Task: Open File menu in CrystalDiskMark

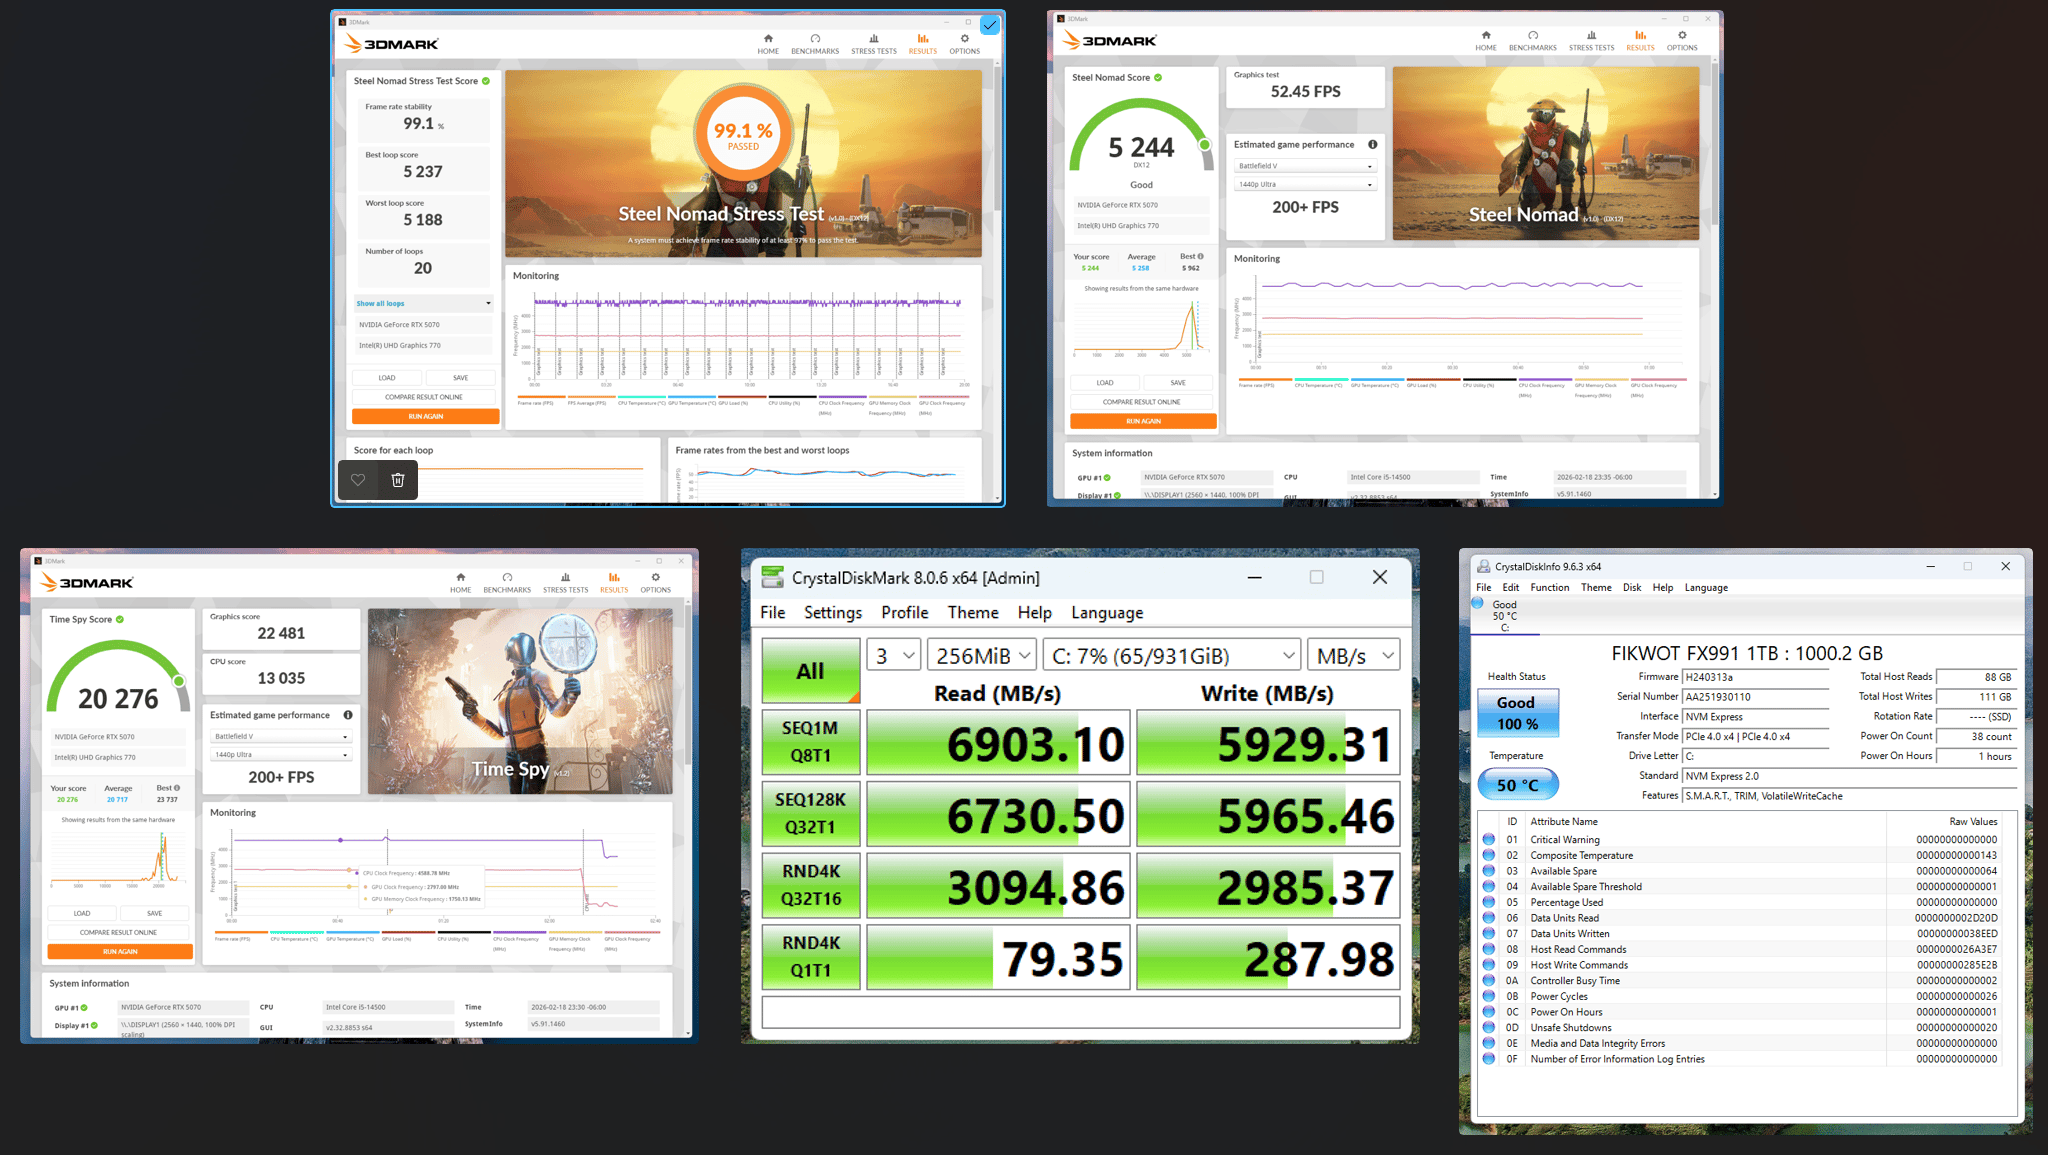Action: pyautogui.click(x=773, y=613)
